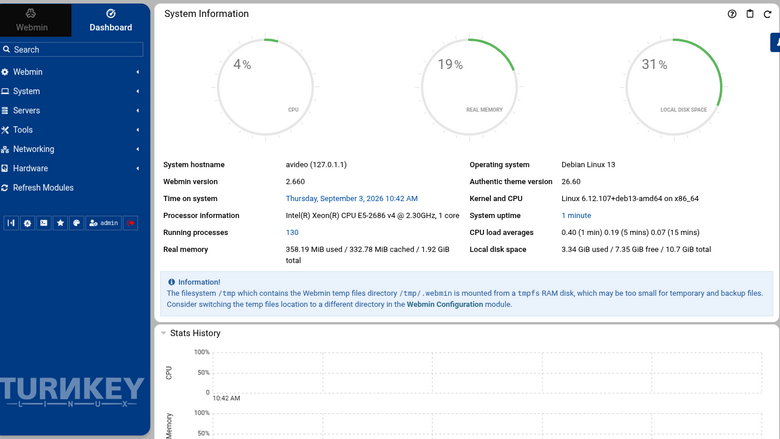
Task: Open favorites with the star icon
Action: 60,223
